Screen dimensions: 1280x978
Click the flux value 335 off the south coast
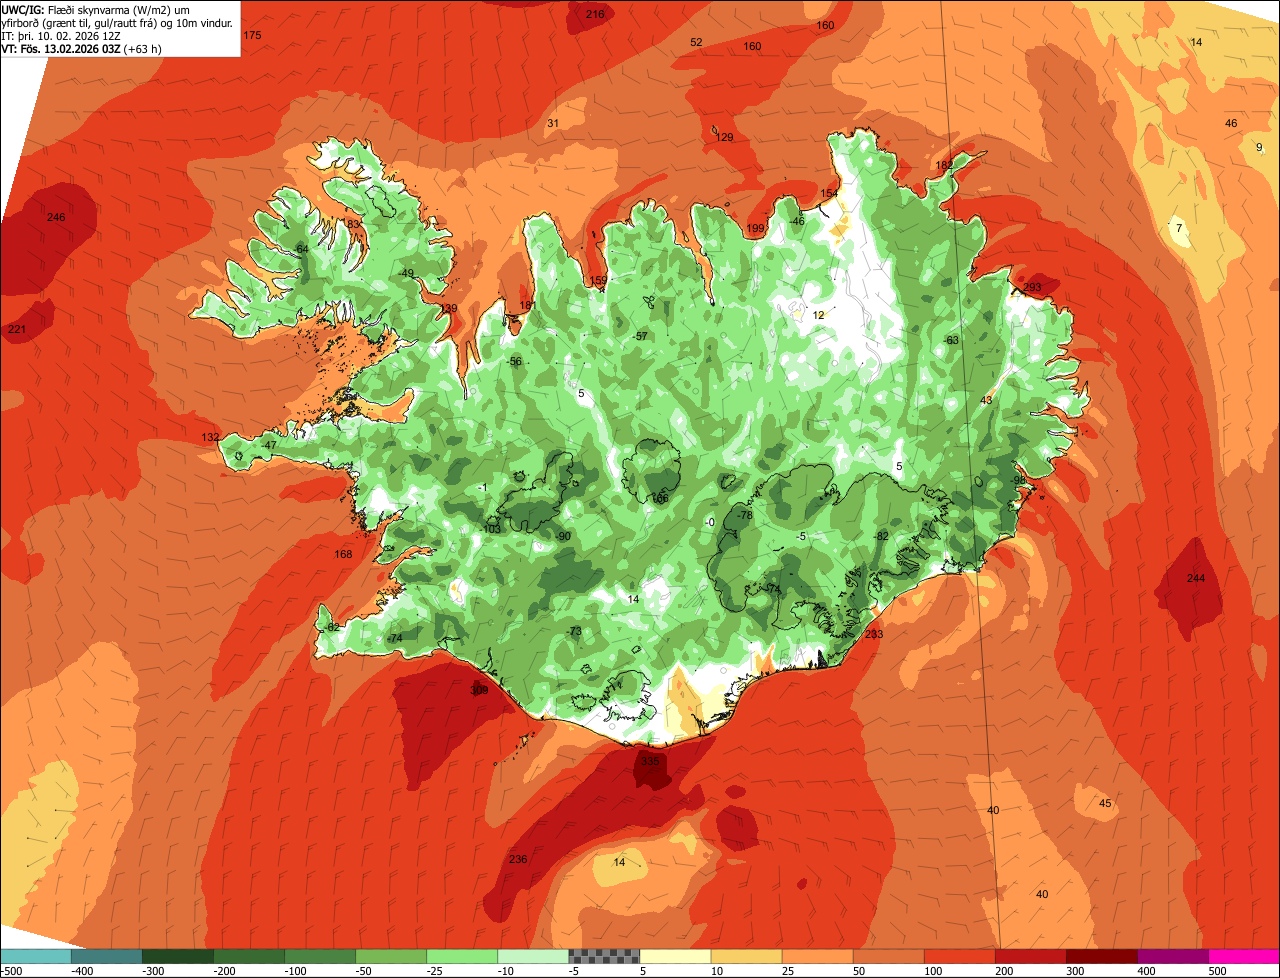click(650, 761)
